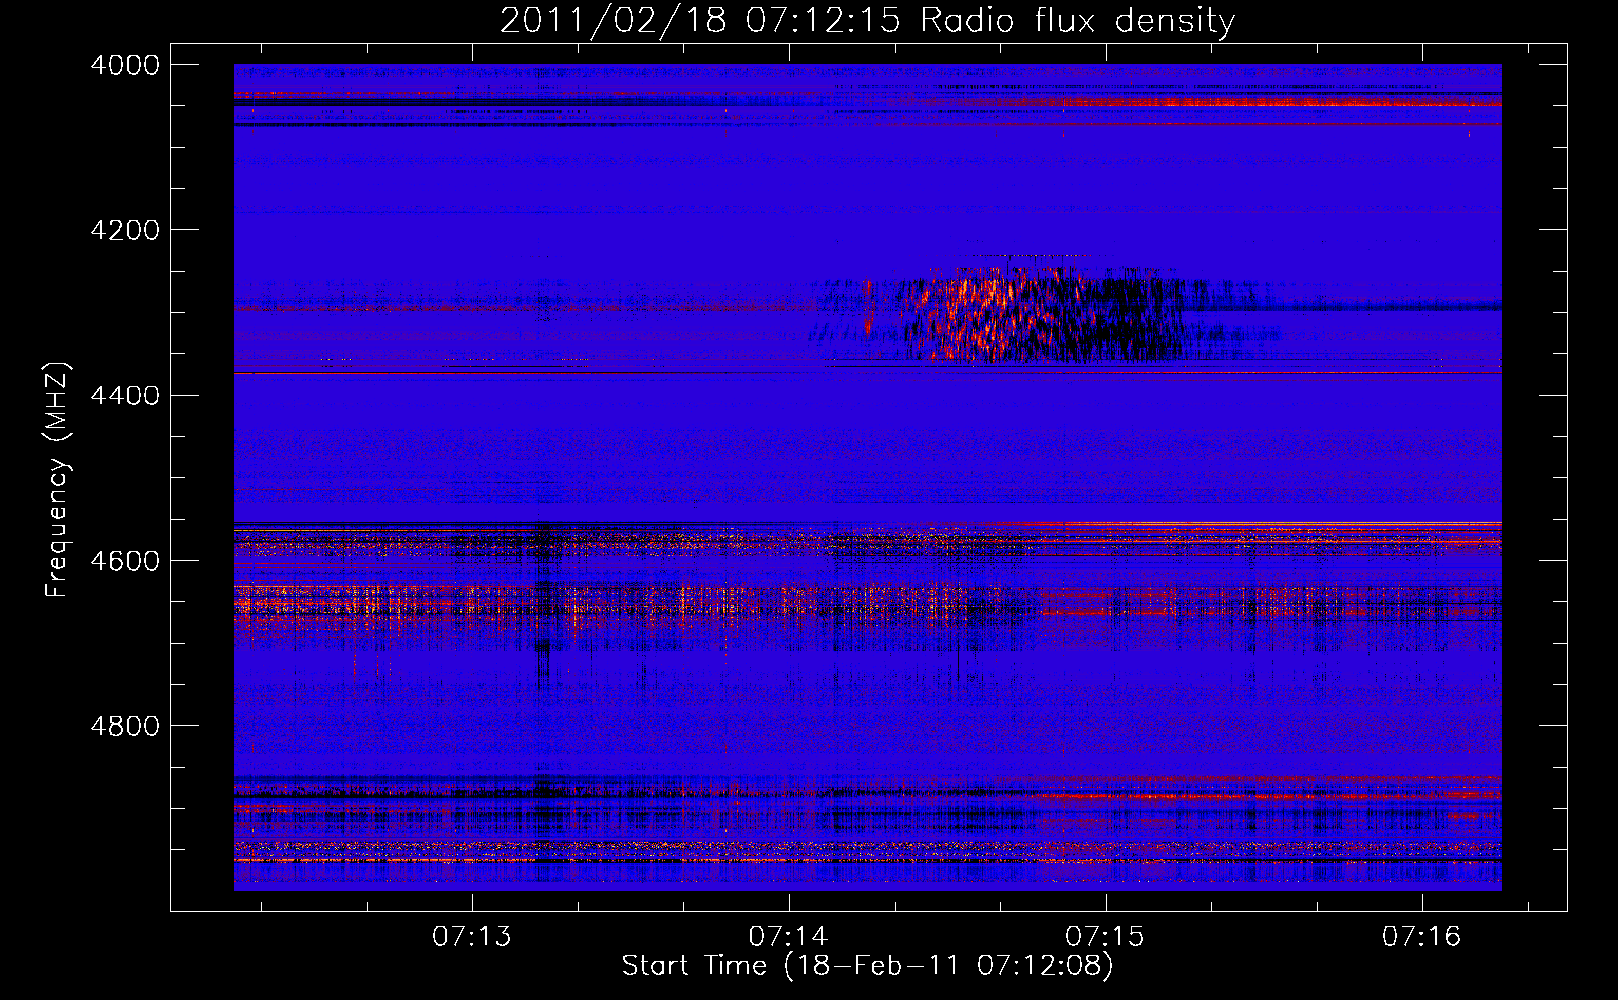
Task: Click the 07:14 time tick label
Action: 789,937
